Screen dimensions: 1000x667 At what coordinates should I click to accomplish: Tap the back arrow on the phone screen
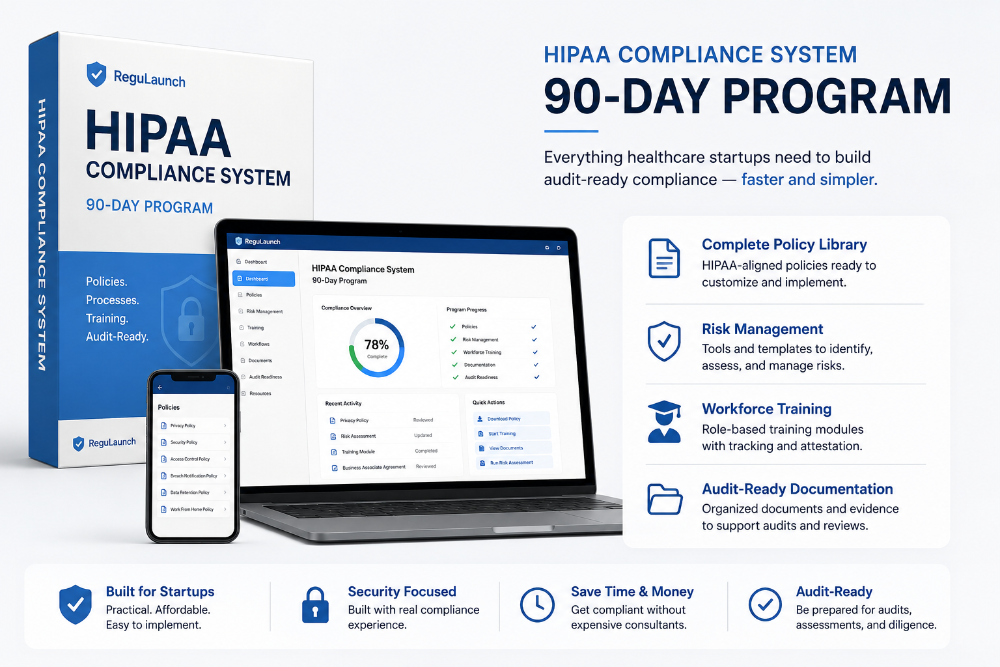click(x=159, y=387)
